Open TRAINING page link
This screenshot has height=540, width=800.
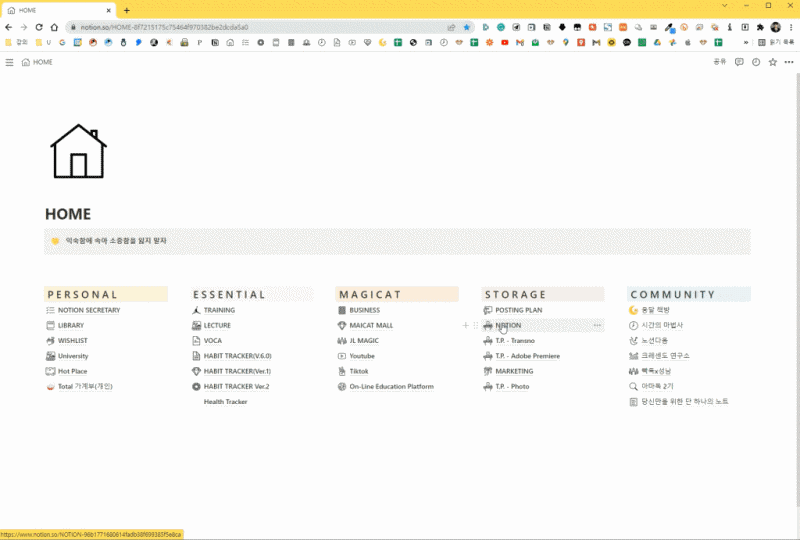click(x=219, y=310)
